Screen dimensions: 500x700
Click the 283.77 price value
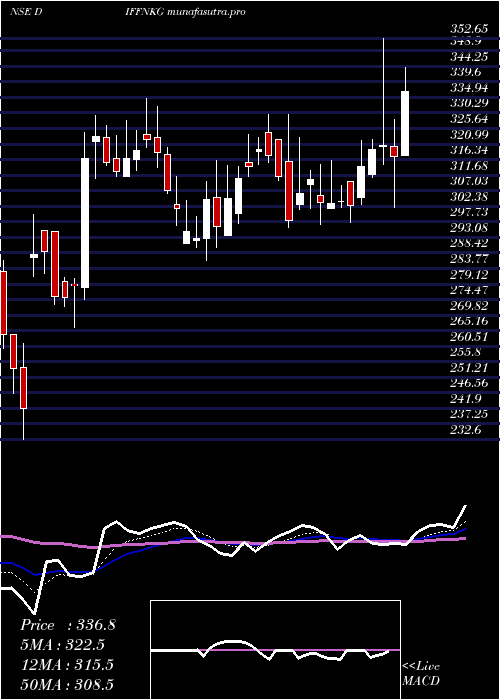pyautogui.click(x=469, y=259)
